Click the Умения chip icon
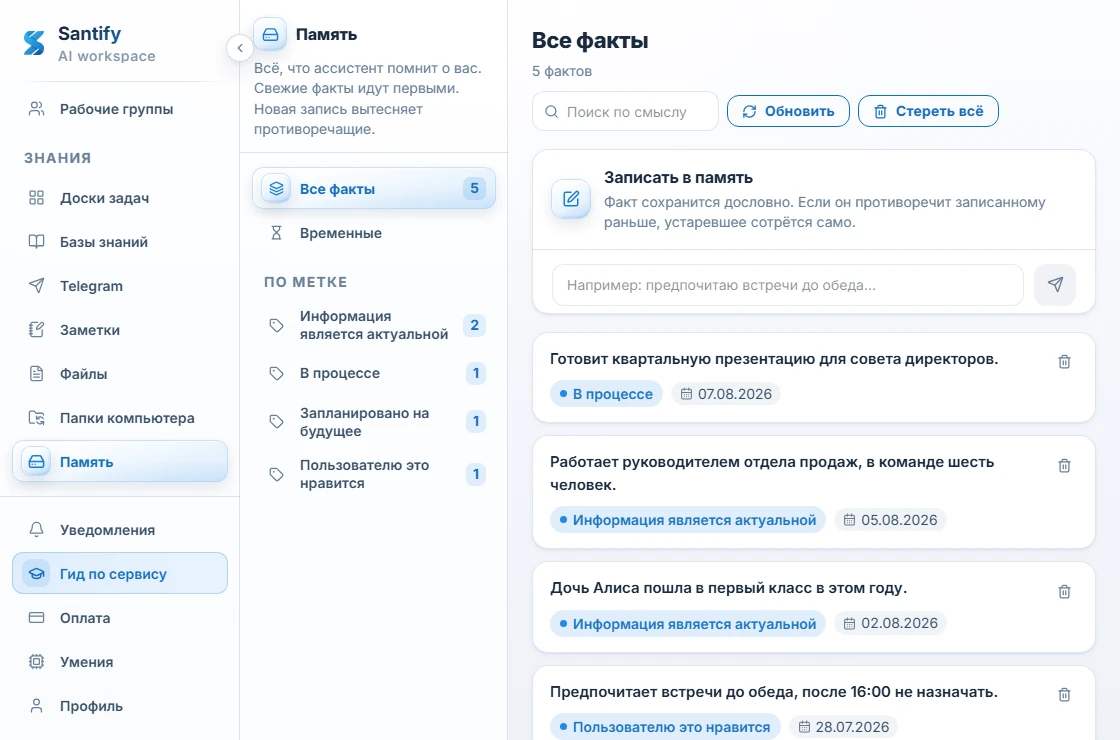The image size is (1120, 740). (x=36, y=661)
